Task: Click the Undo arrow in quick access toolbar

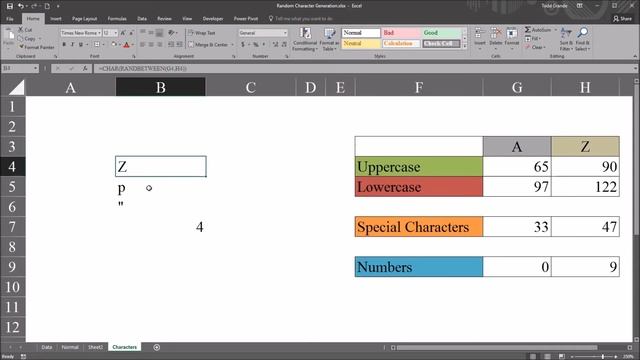Action: tap(20, 6)
